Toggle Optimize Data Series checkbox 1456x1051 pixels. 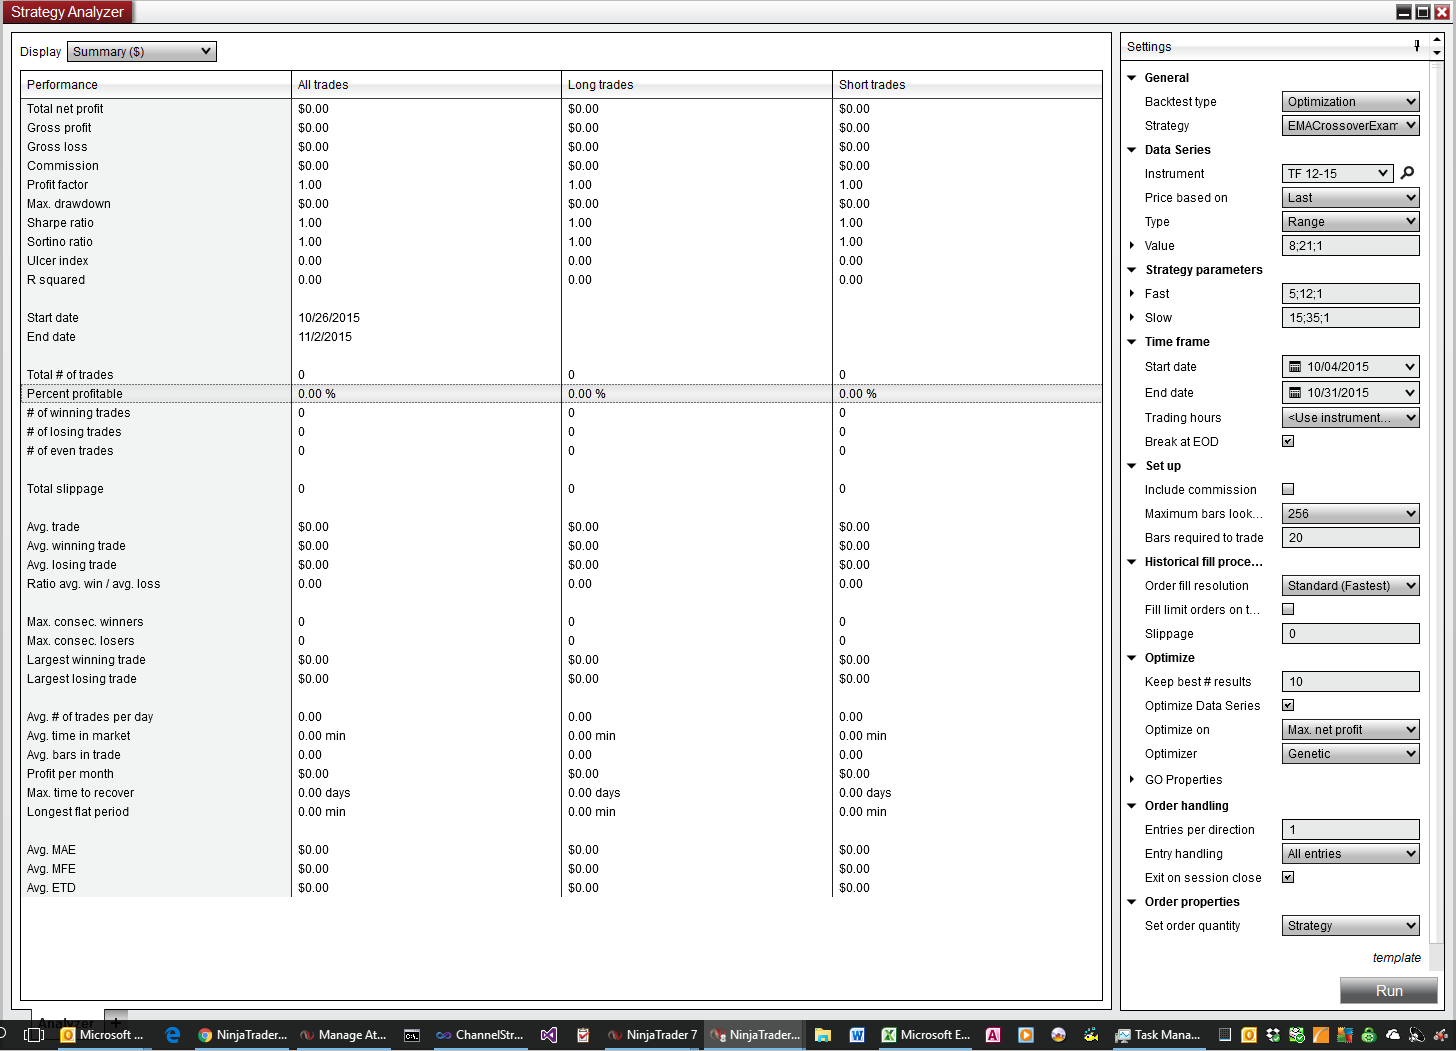tap(1288, 705)
